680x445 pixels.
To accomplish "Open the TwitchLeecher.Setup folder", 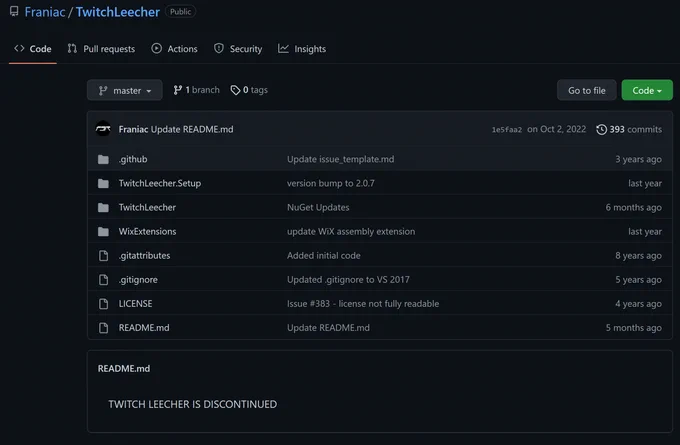I will [160, 183].
